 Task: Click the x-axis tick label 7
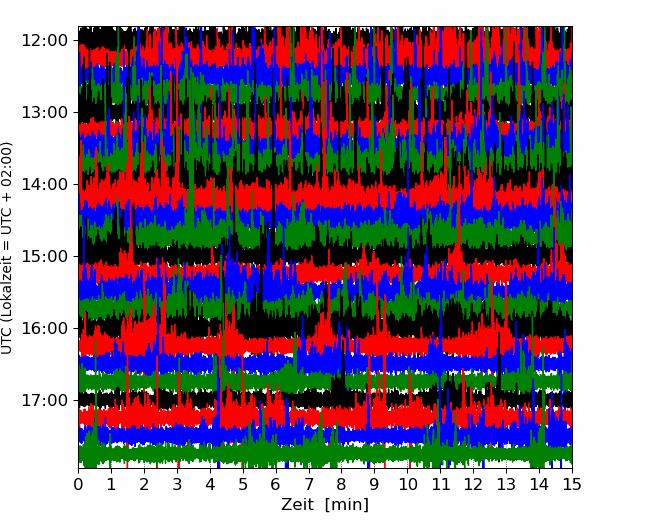(x=309, y=484)
